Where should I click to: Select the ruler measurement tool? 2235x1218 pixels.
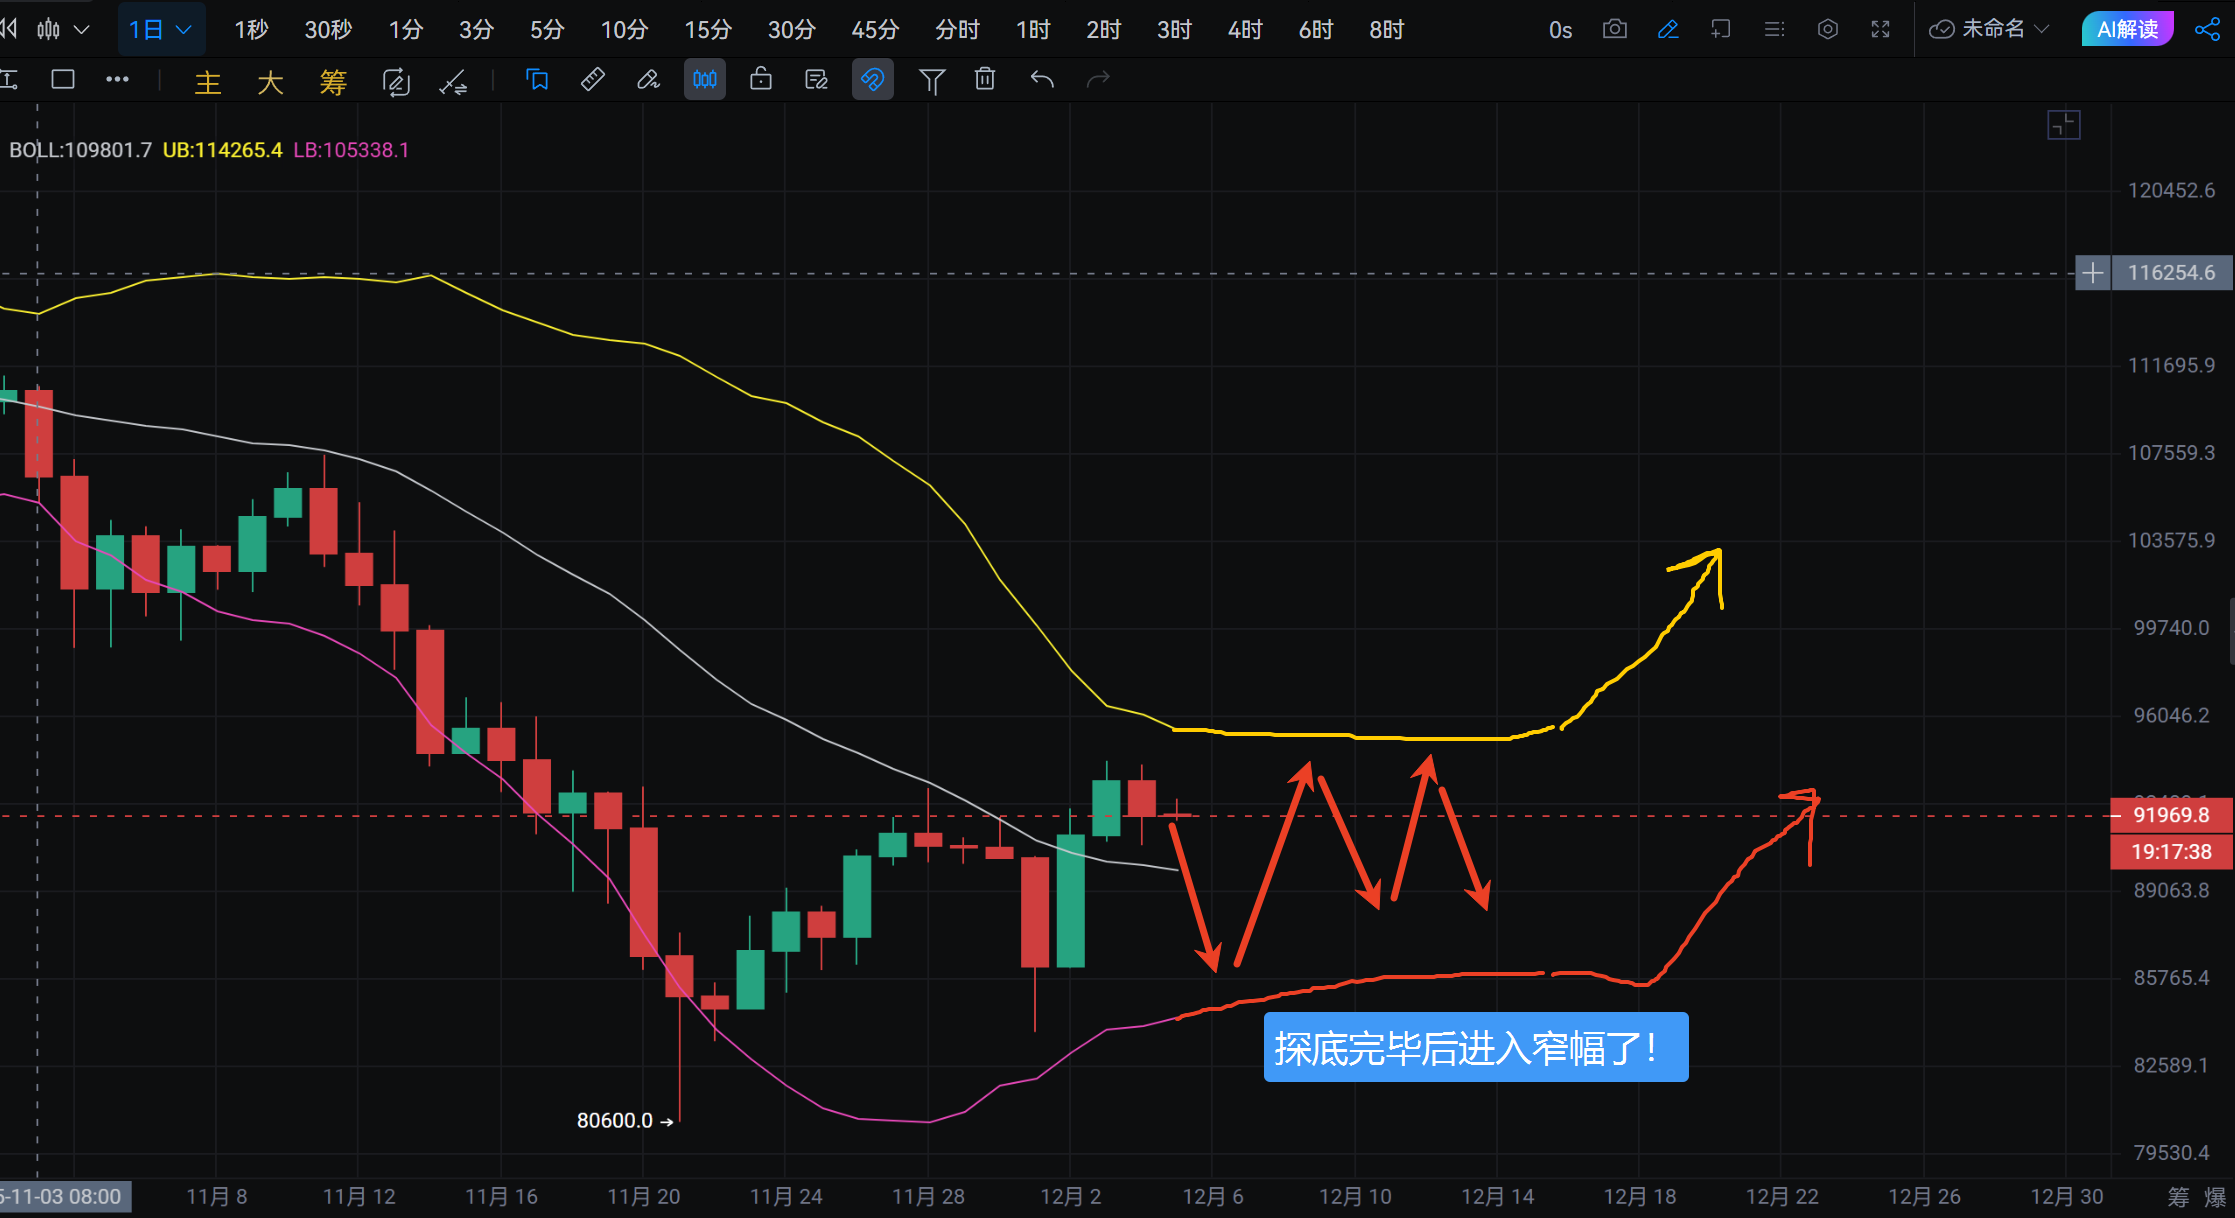[x=592, y=79]
